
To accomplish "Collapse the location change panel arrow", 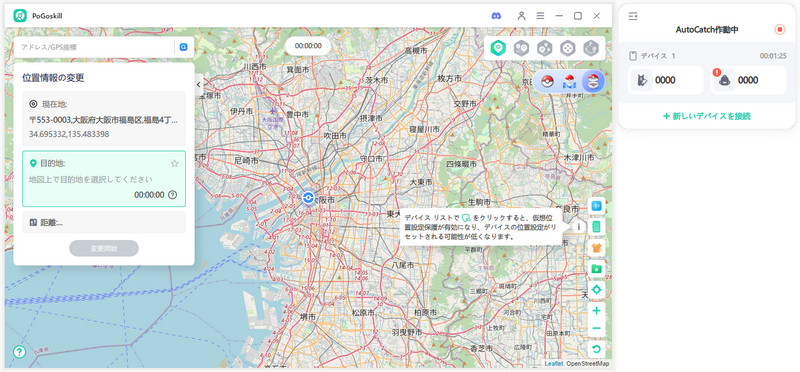I will (198, 84).
